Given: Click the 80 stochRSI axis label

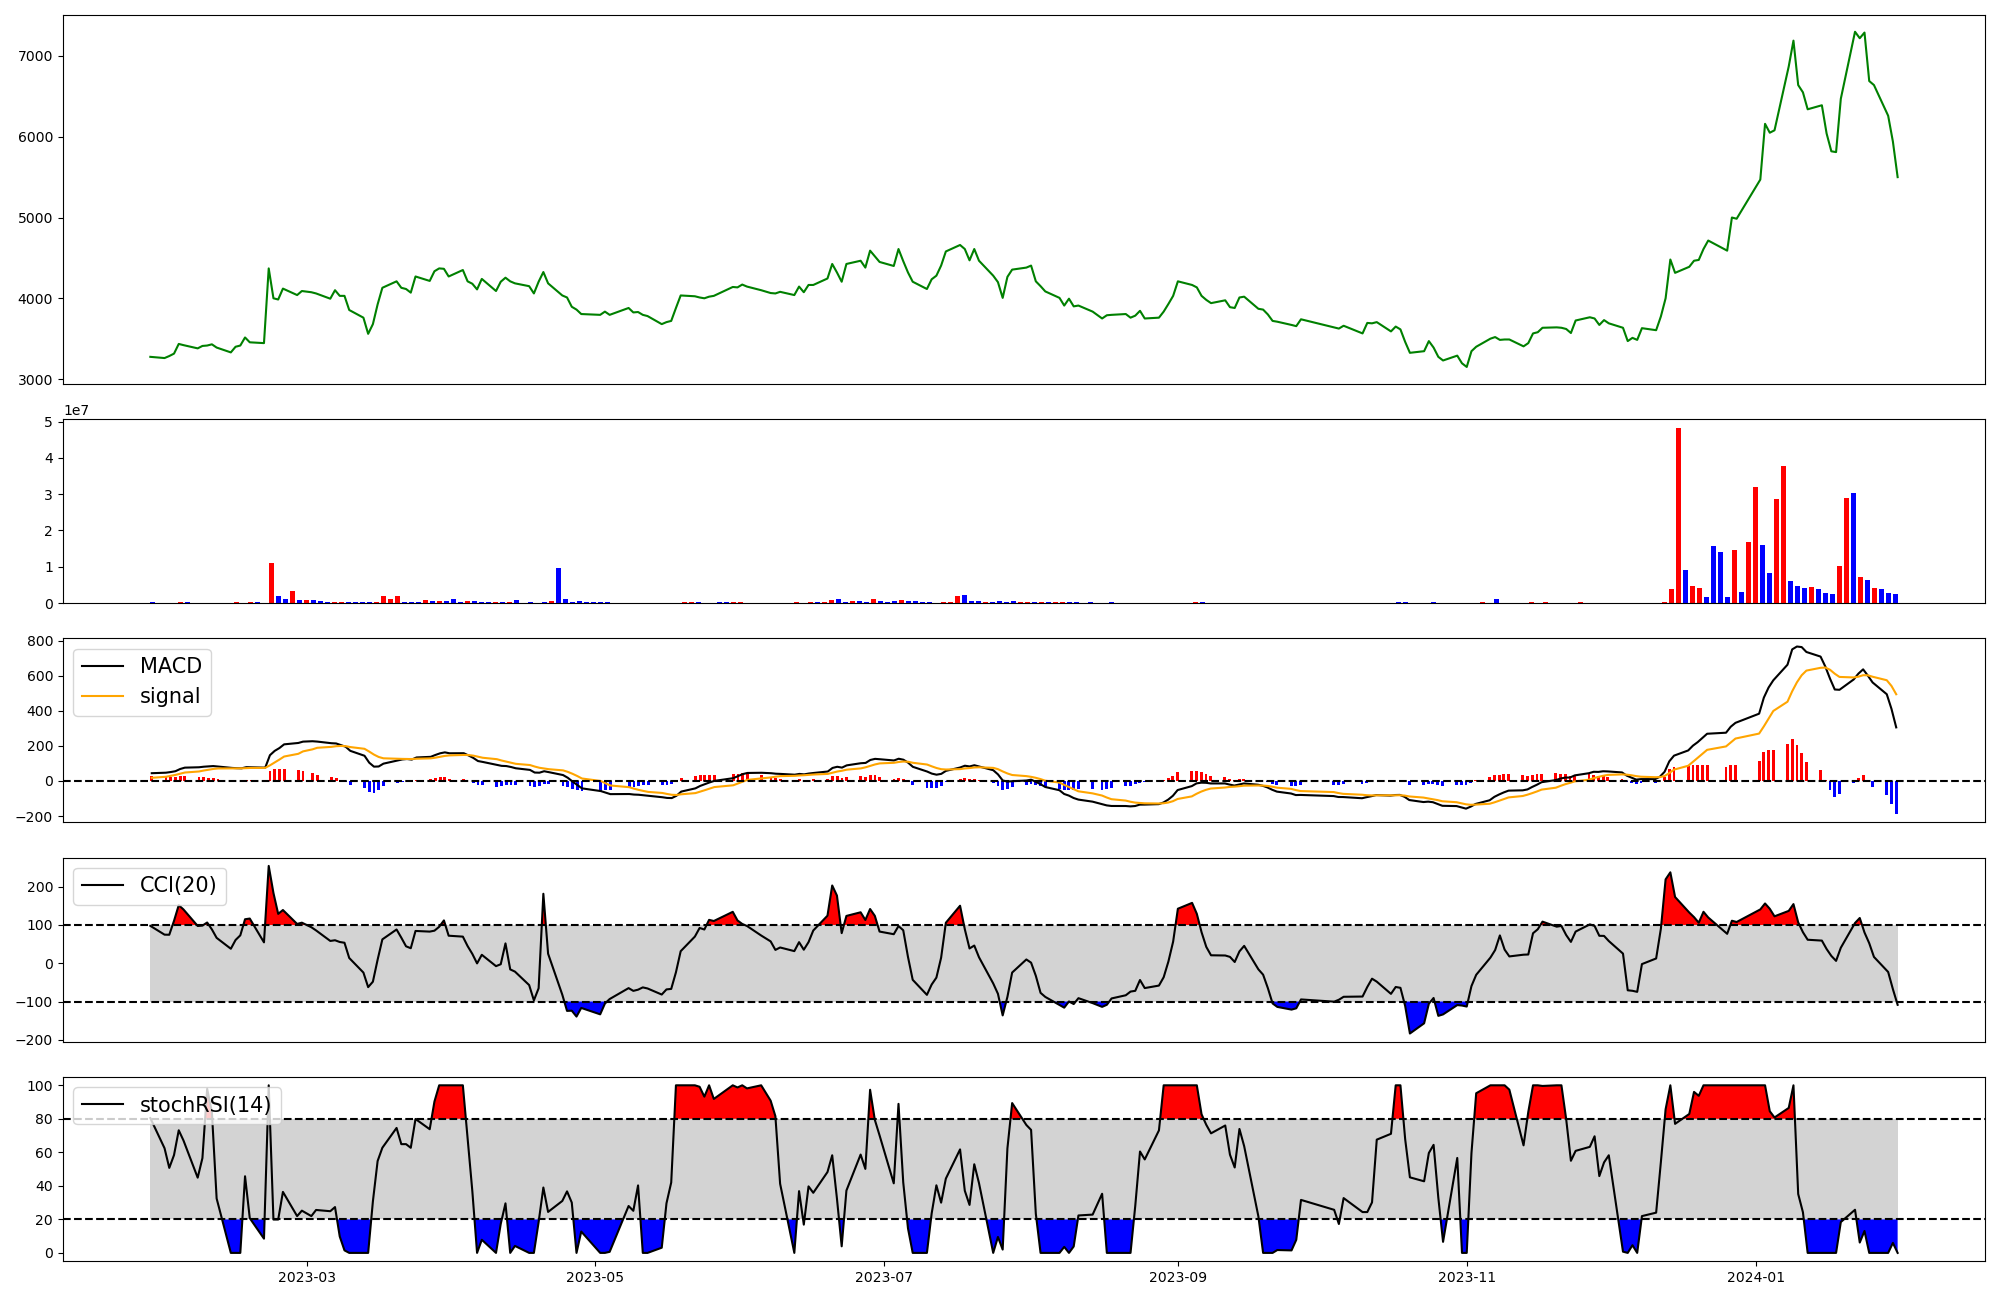Looking at the screenshot, I should (x=44, y=1120).
